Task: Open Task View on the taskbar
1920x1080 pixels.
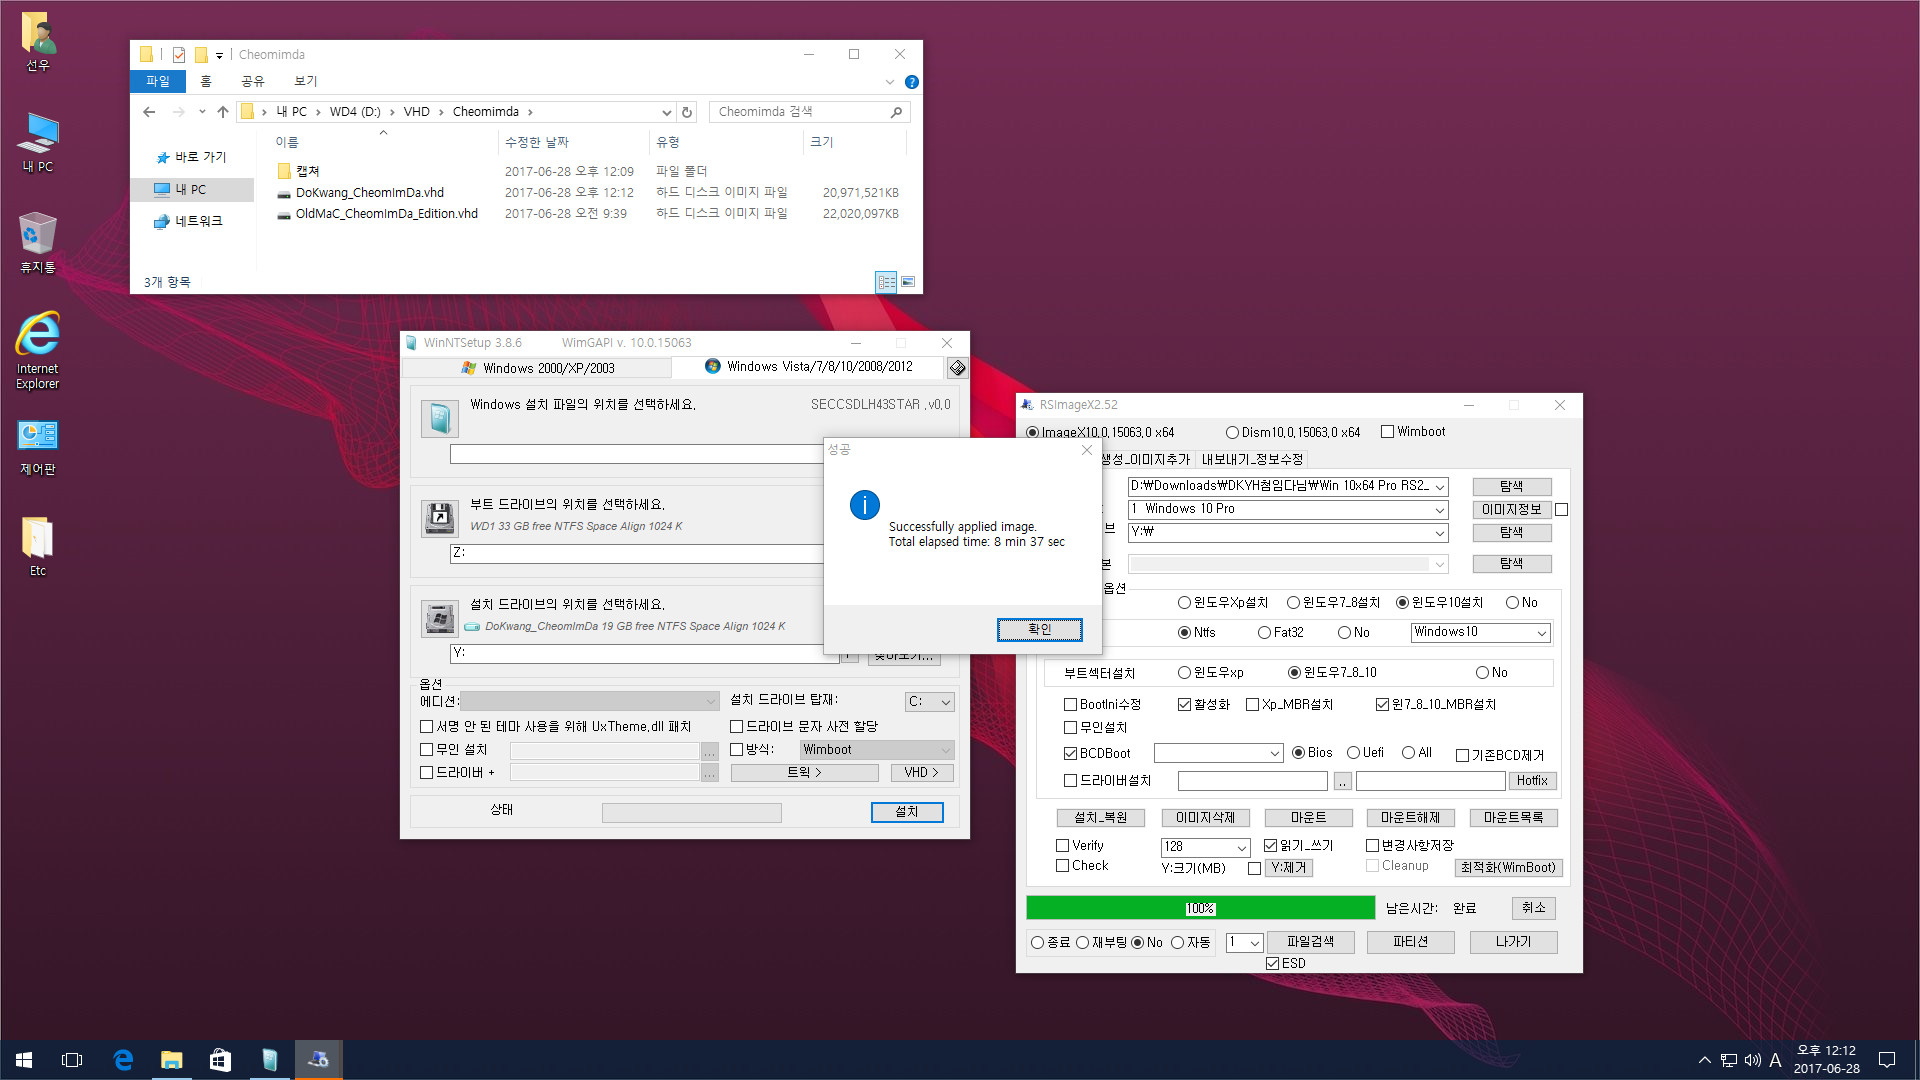Action: pyautogui.click(x=72, y=1060)
